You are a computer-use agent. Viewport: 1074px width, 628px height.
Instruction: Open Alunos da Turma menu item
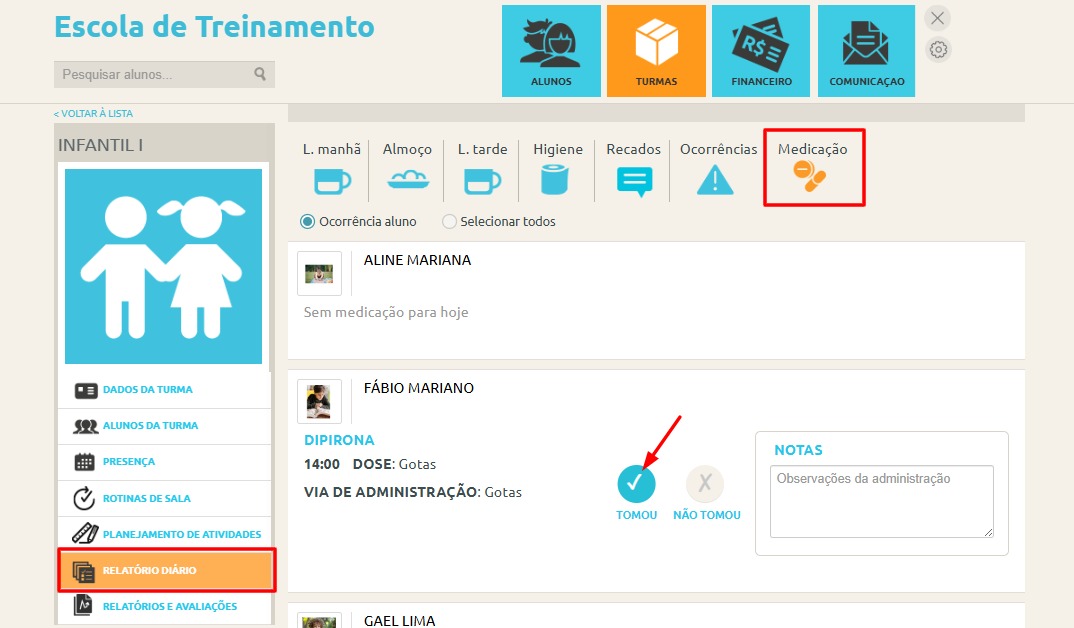[x=164, y=426]
